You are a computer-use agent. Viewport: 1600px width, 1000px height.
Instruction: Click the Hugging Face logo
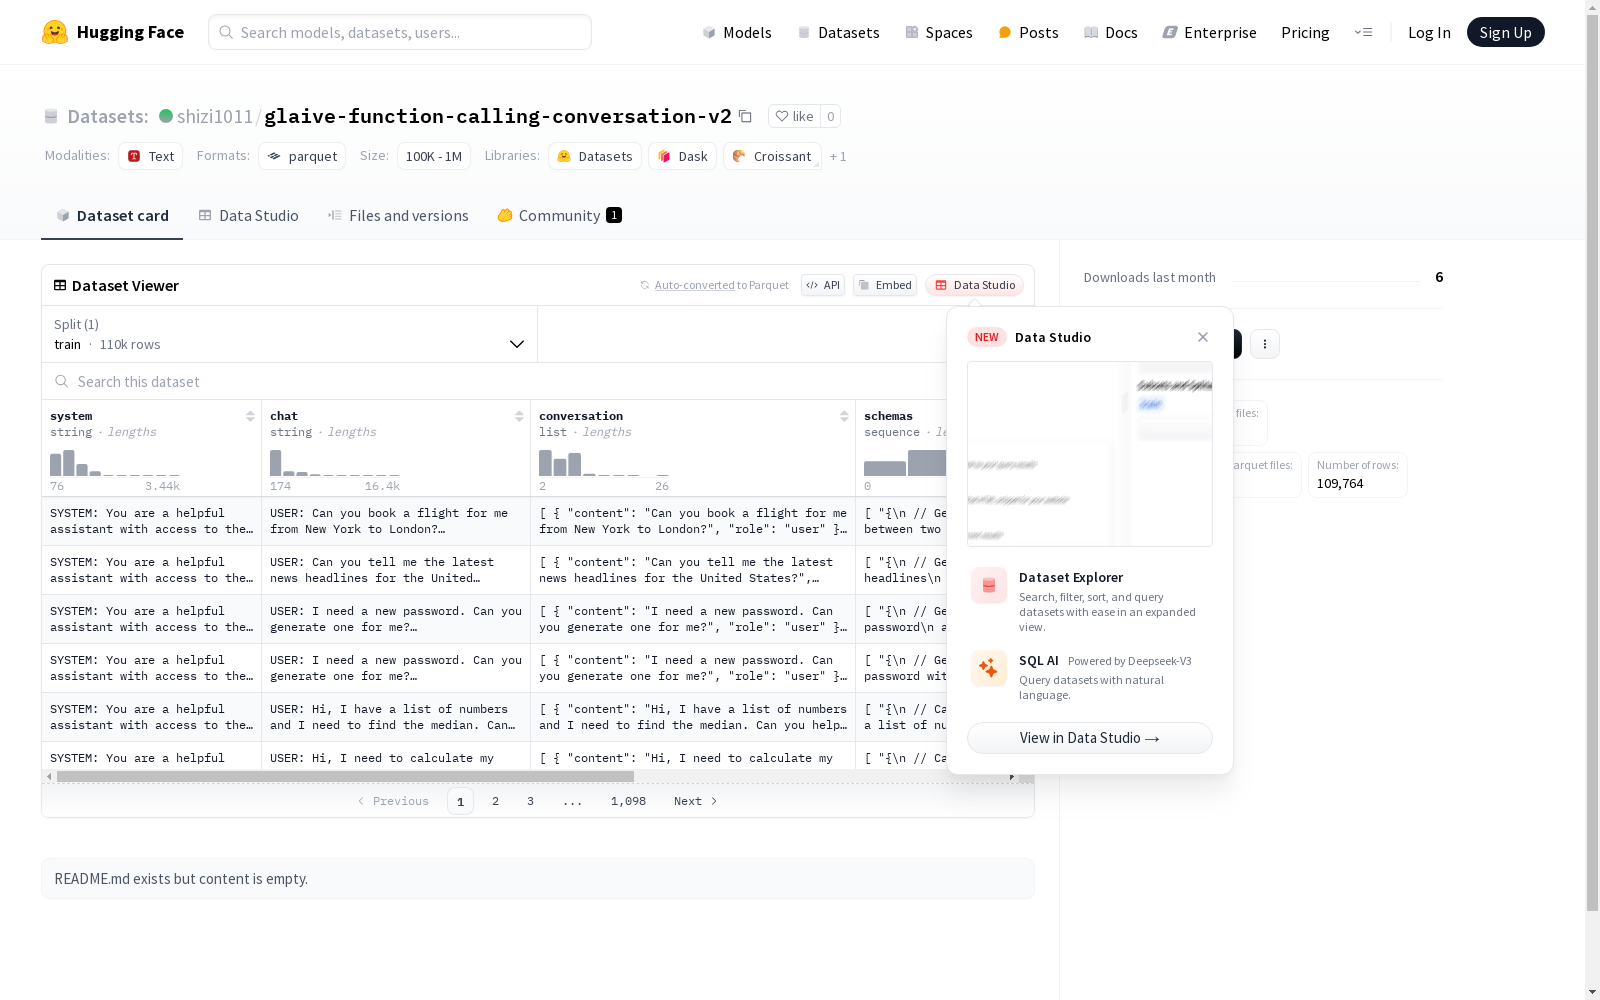[113, 32]
